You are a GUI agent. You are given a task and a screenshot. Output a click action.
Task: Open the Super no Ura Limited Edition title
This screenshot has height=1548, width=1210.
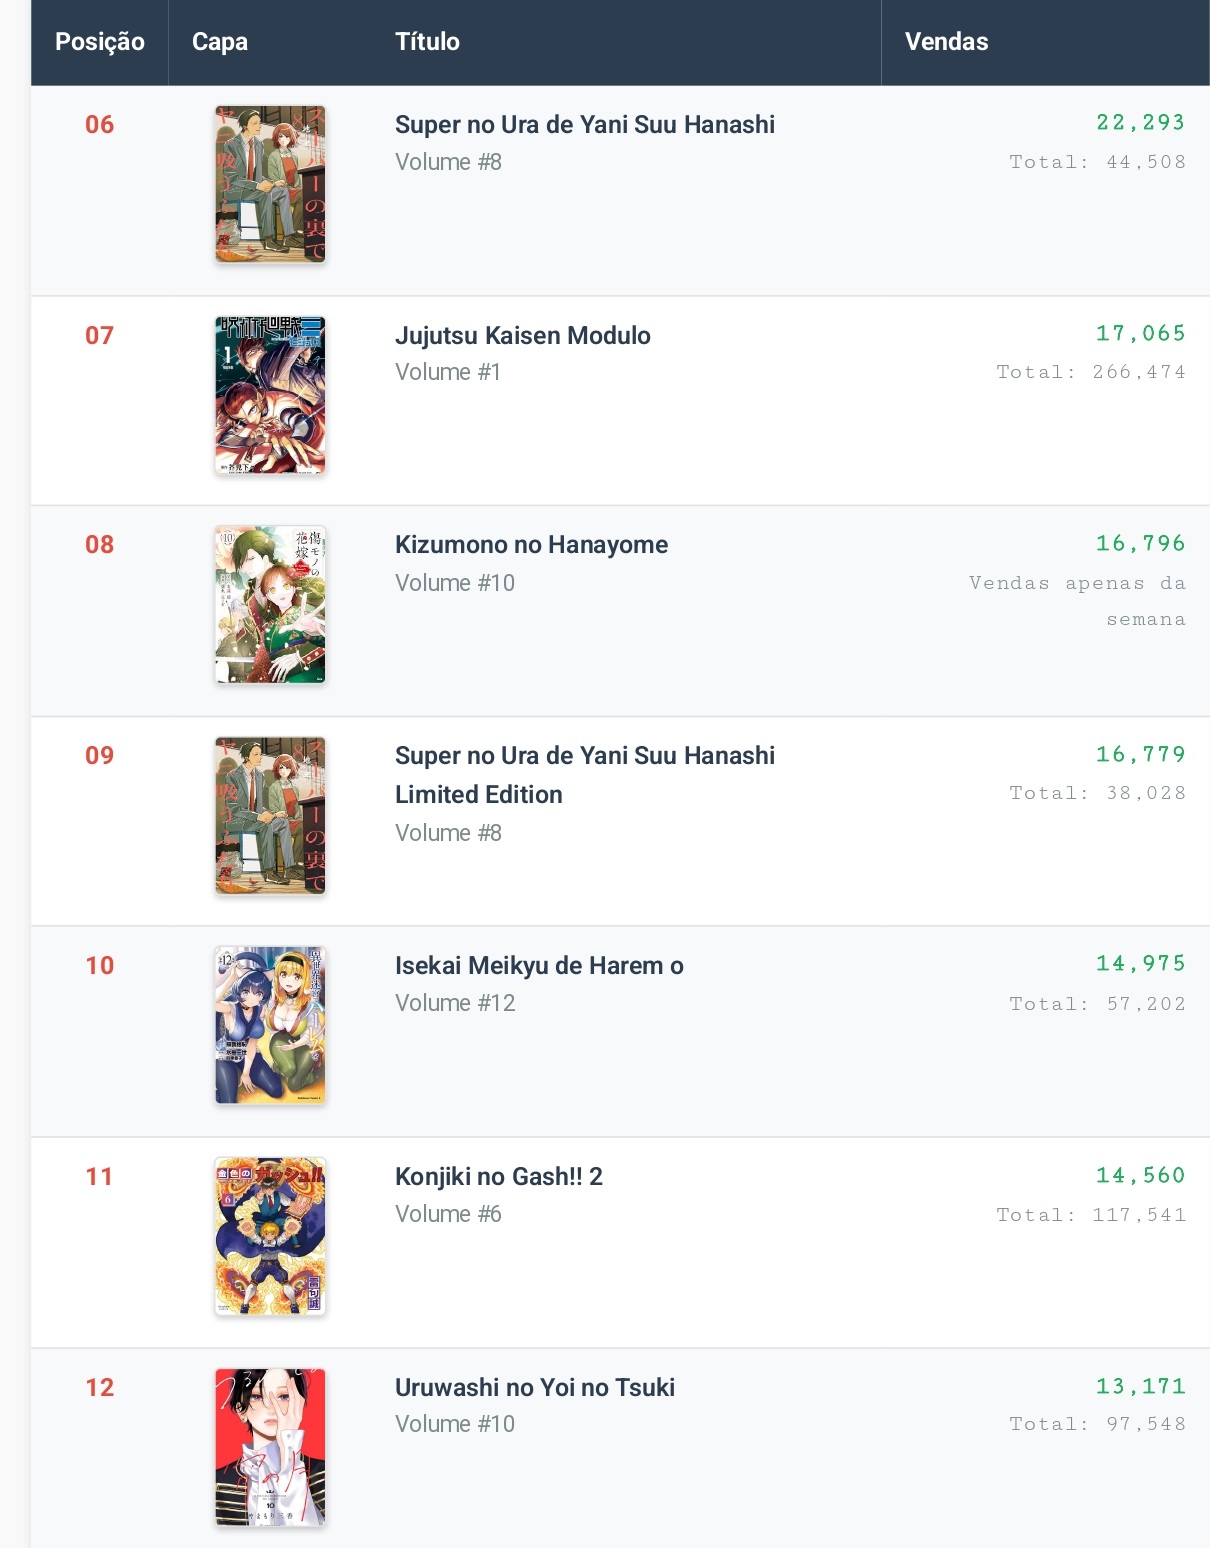pyautogui.click(x=584, y=774)
